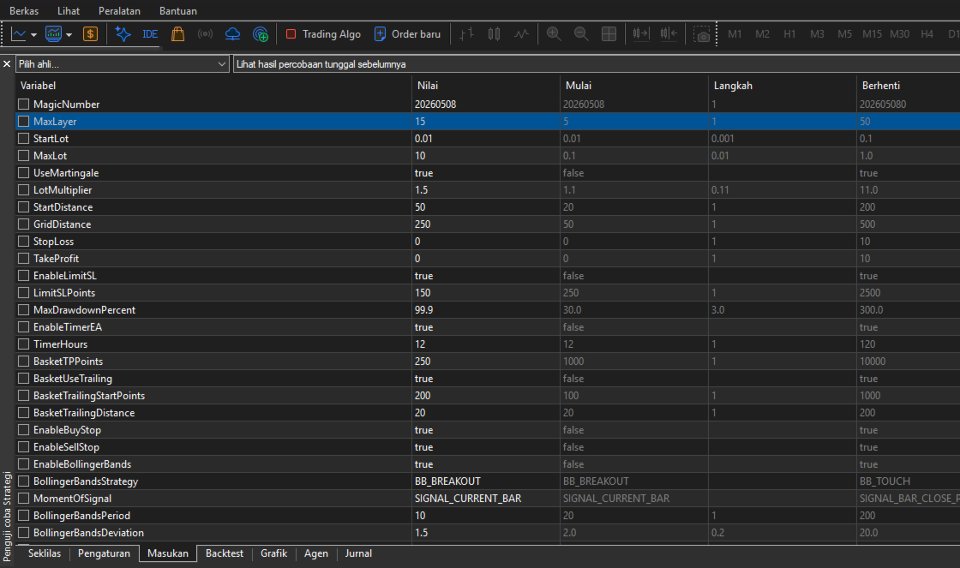Click the tile windows grid icon
The image size is (960, 568).
[609, 34]
